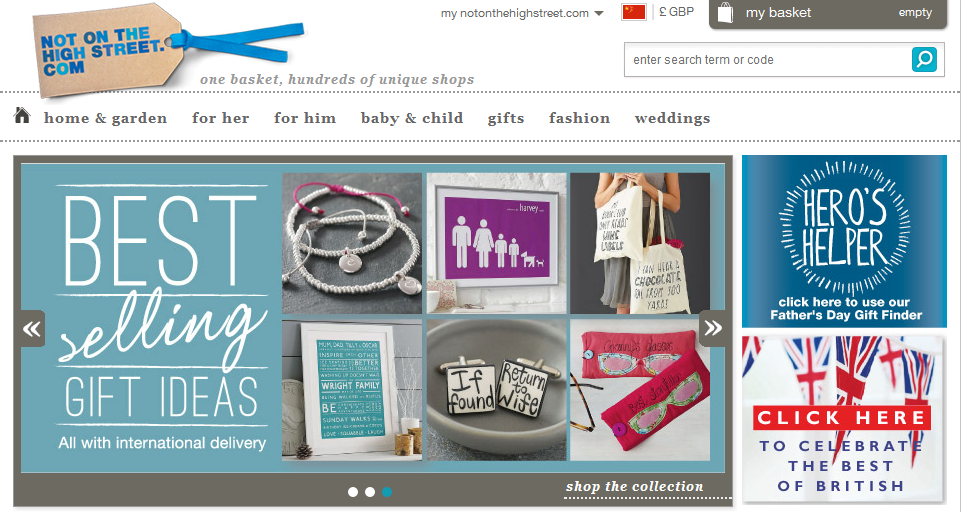Open the weddings menu item
961x512 pixels.
[x=672, y=118]
